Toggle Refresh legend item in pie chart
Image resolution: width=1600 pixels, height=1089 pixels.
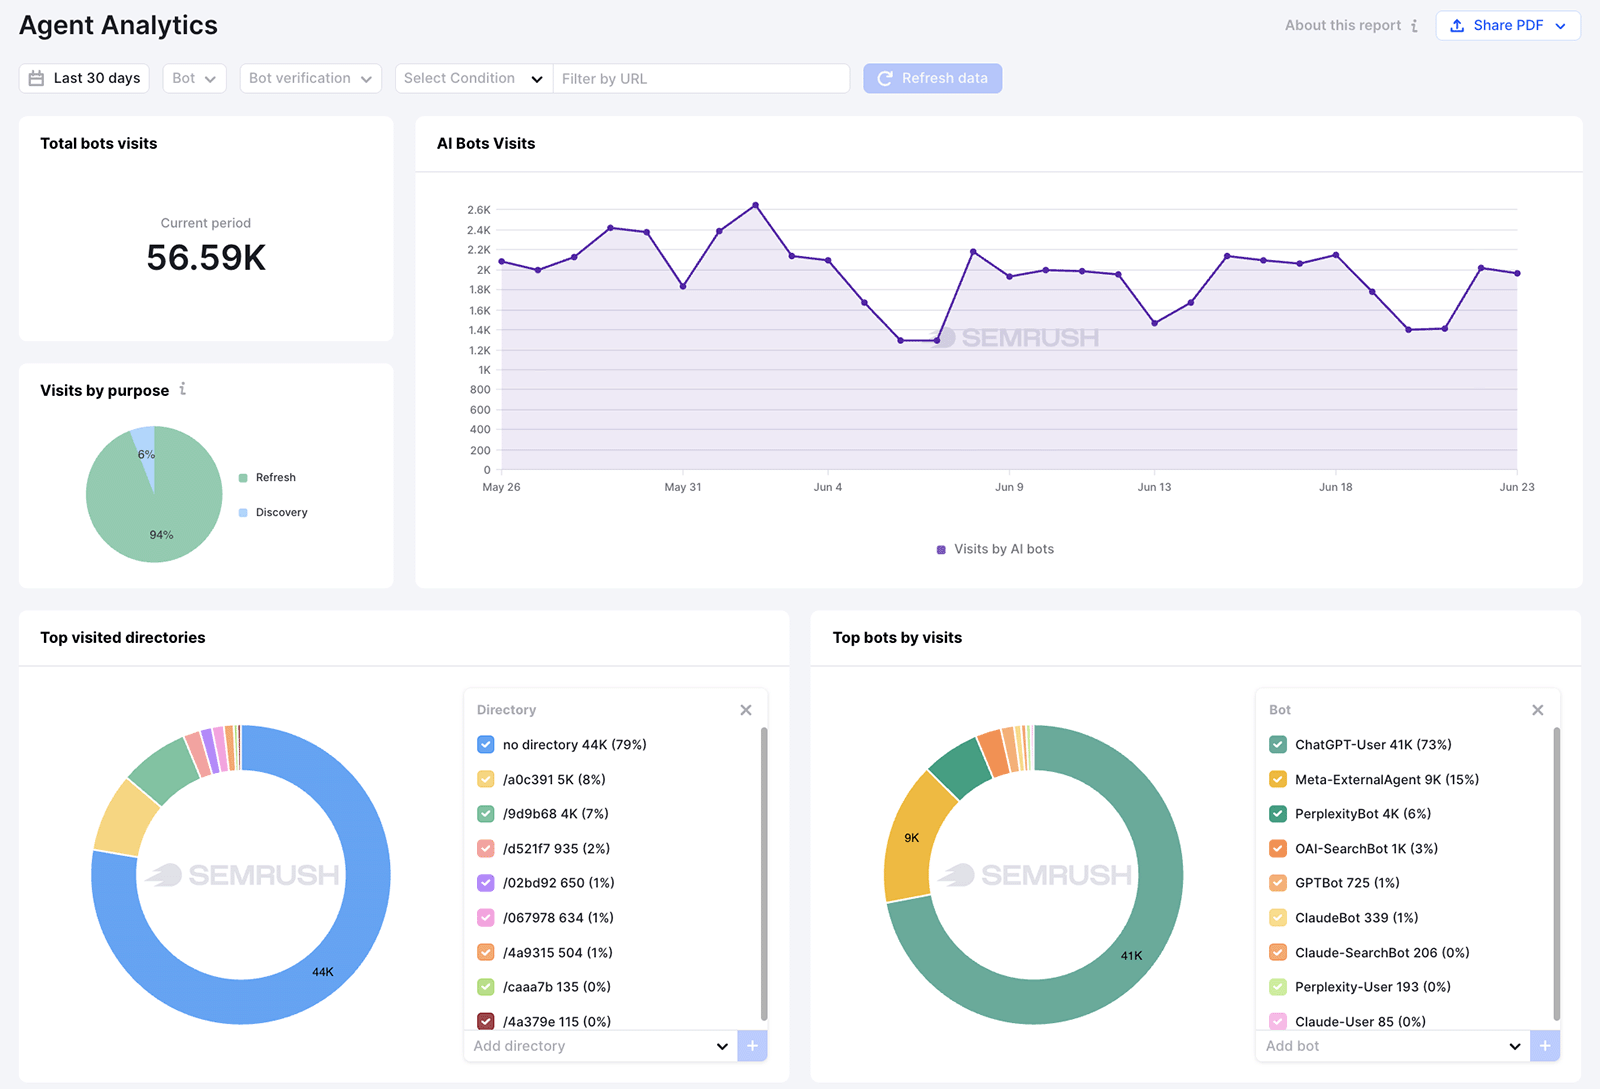pyautogui.click(x=267, y=478)
